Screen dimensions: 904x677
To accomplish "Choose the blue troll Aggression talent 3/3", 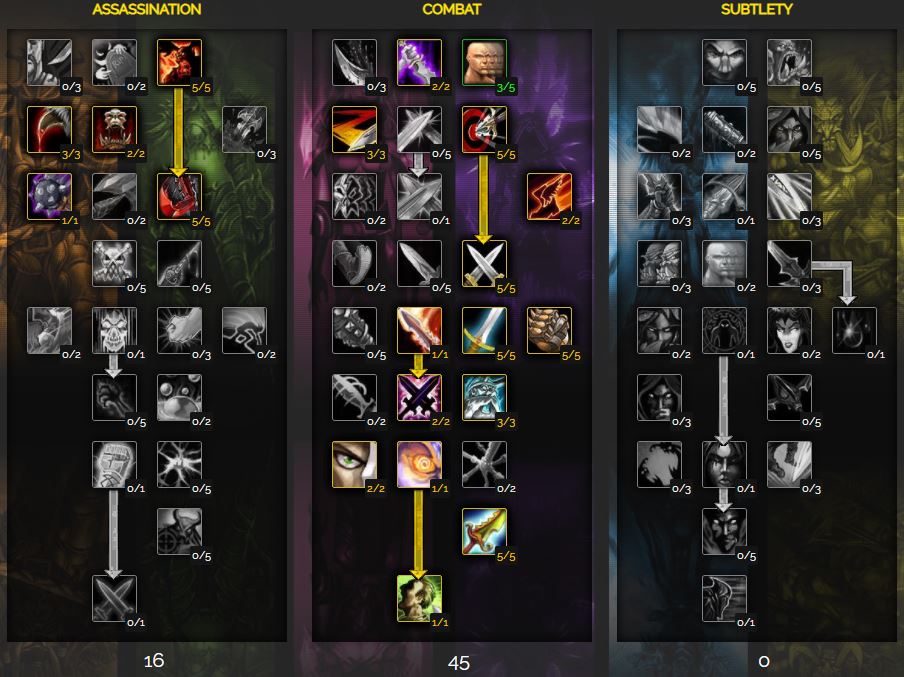I will [484, 398].
